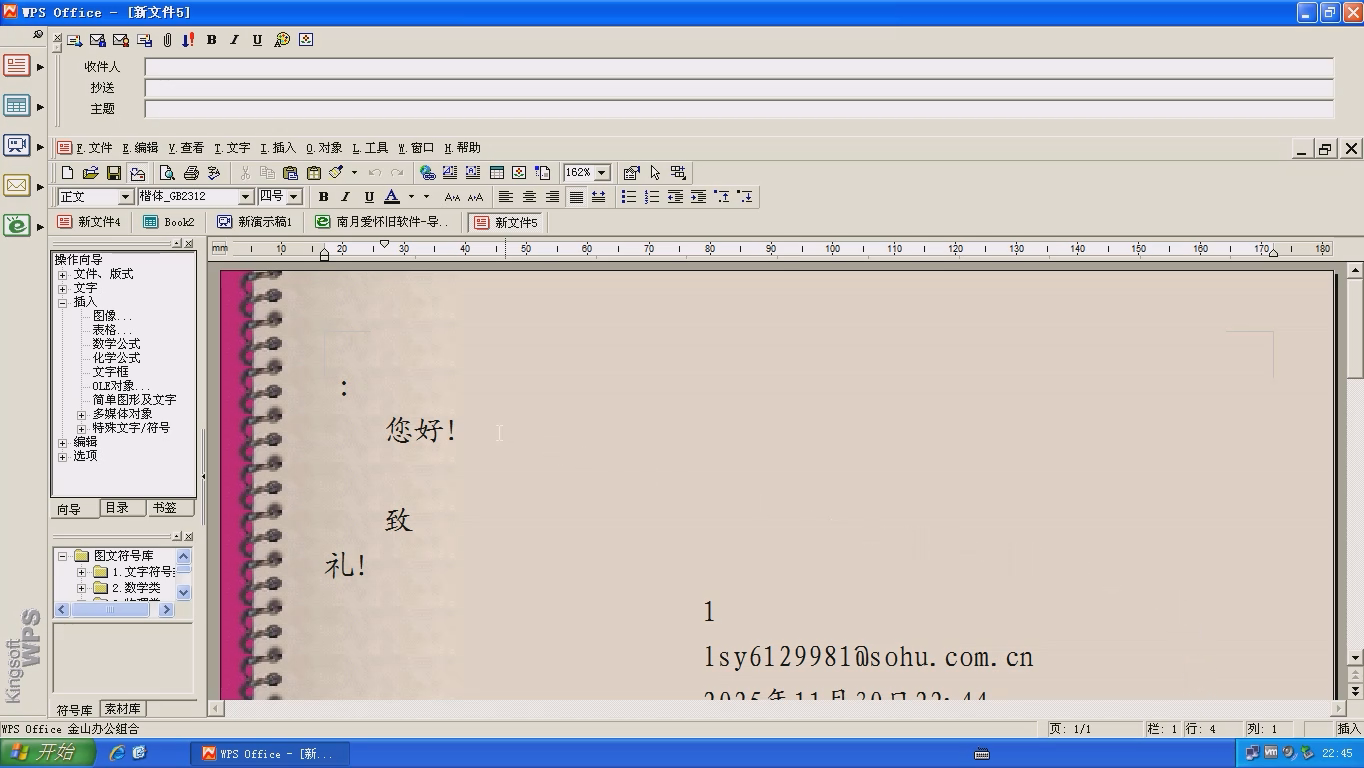Viewport: 1364px width, 768px height.
Task: Open the font color dropdown arrow
Action: 411,197
